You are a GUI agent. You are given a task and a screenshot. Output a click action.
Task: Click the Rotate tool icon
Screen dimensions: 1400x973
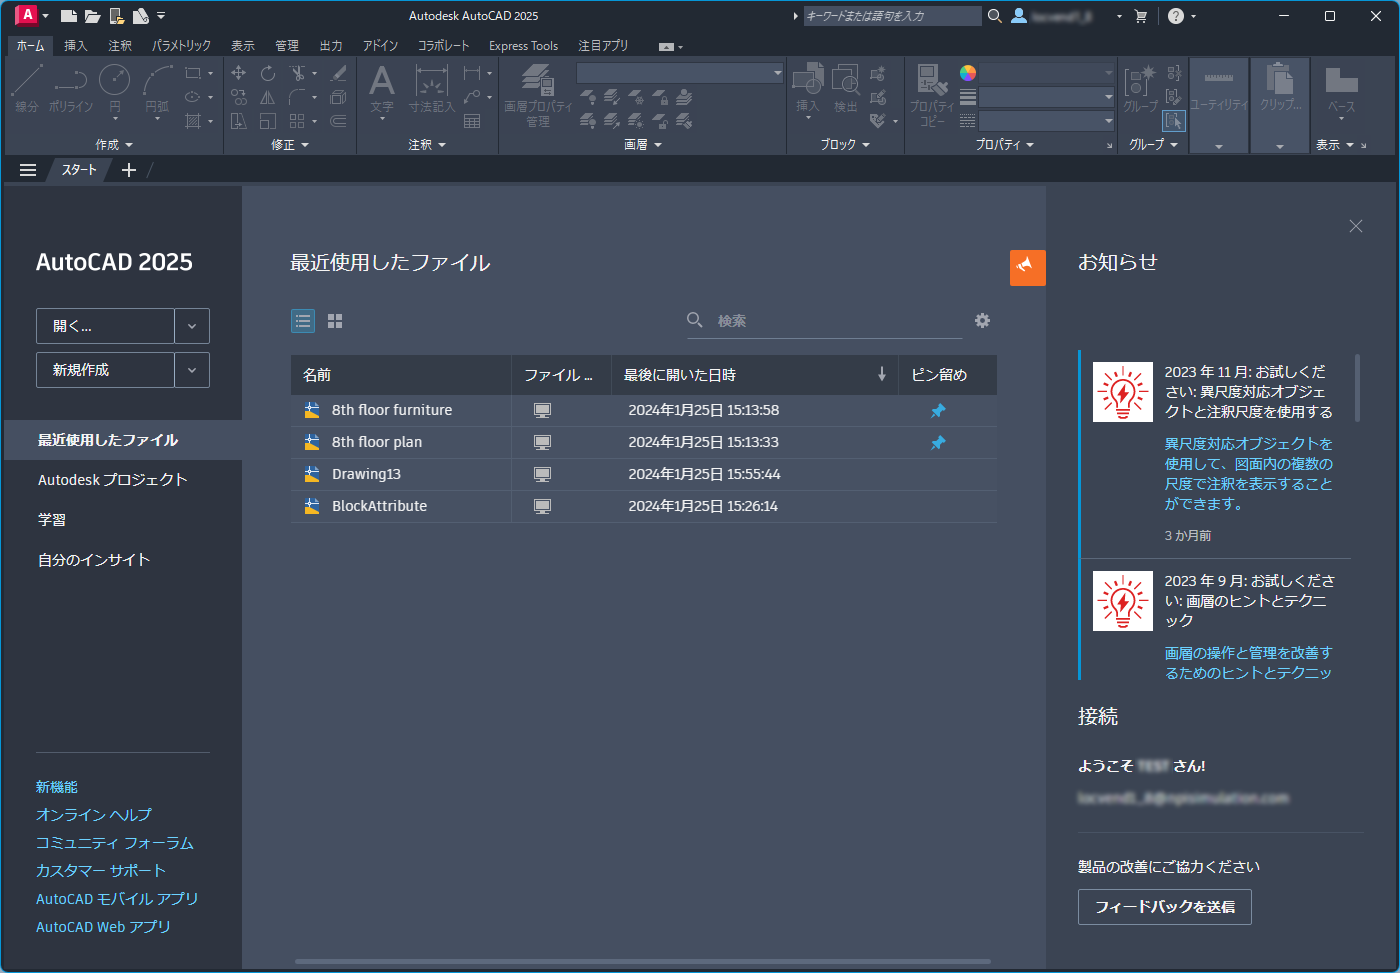click(268, 73)
